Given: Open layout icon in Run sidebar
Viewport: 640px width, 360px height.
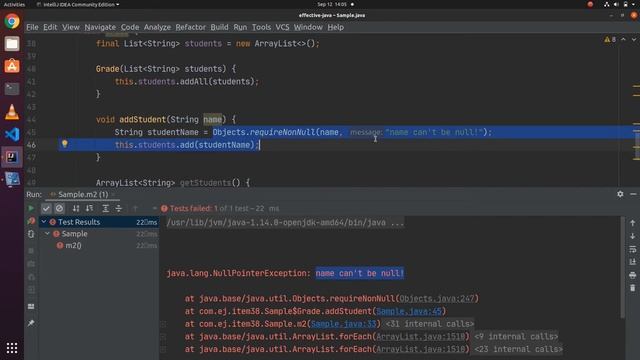Looking at the screenshot, I should point(31,307).
